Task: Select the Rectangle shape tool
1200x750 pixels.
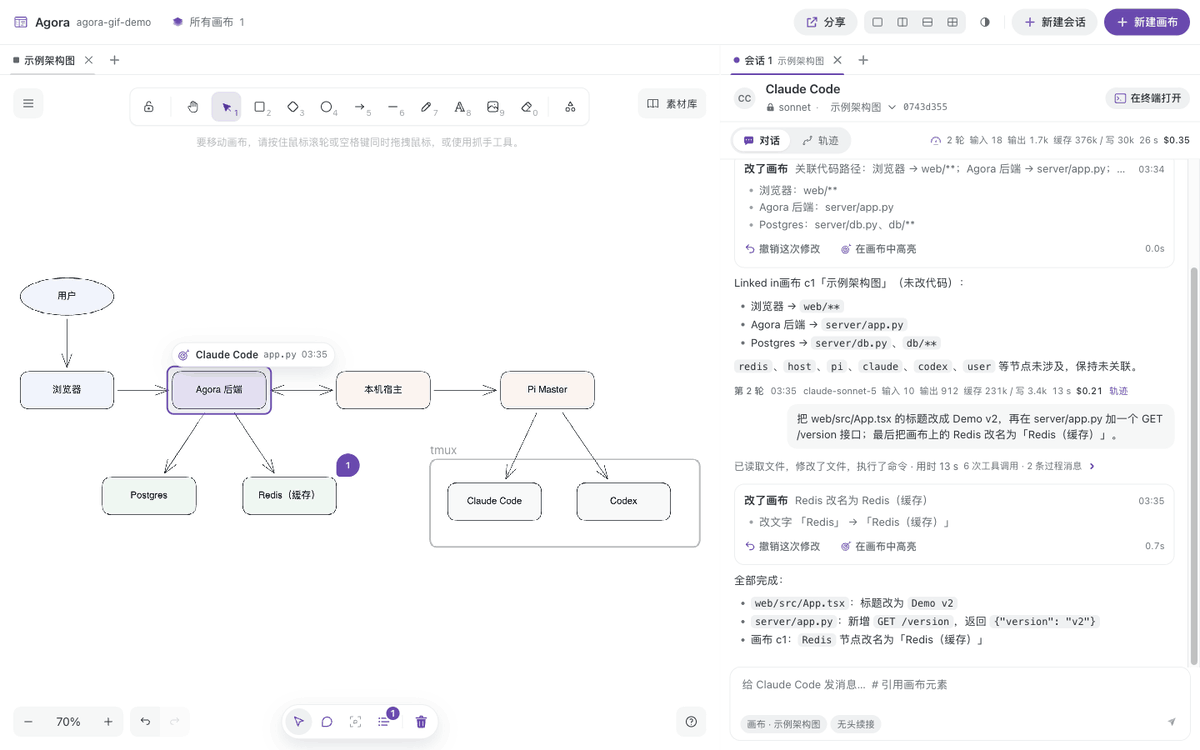Action: (260, 107)
